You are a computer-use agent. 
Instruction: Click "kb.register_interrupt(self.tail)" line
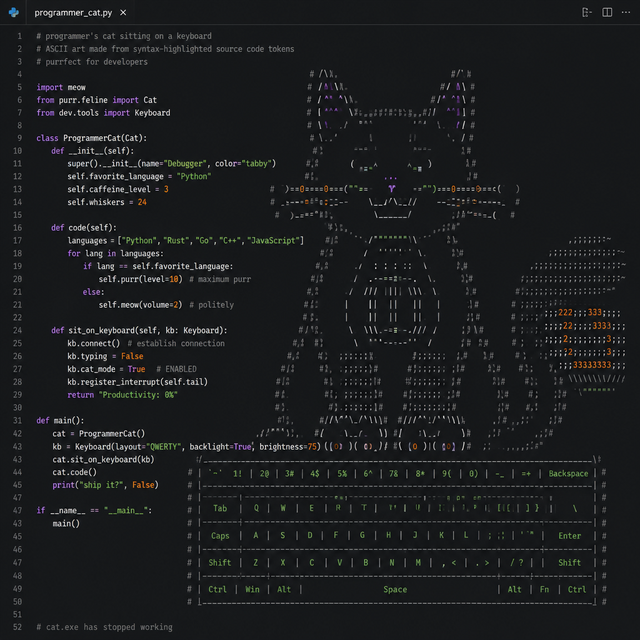point(137,382)
